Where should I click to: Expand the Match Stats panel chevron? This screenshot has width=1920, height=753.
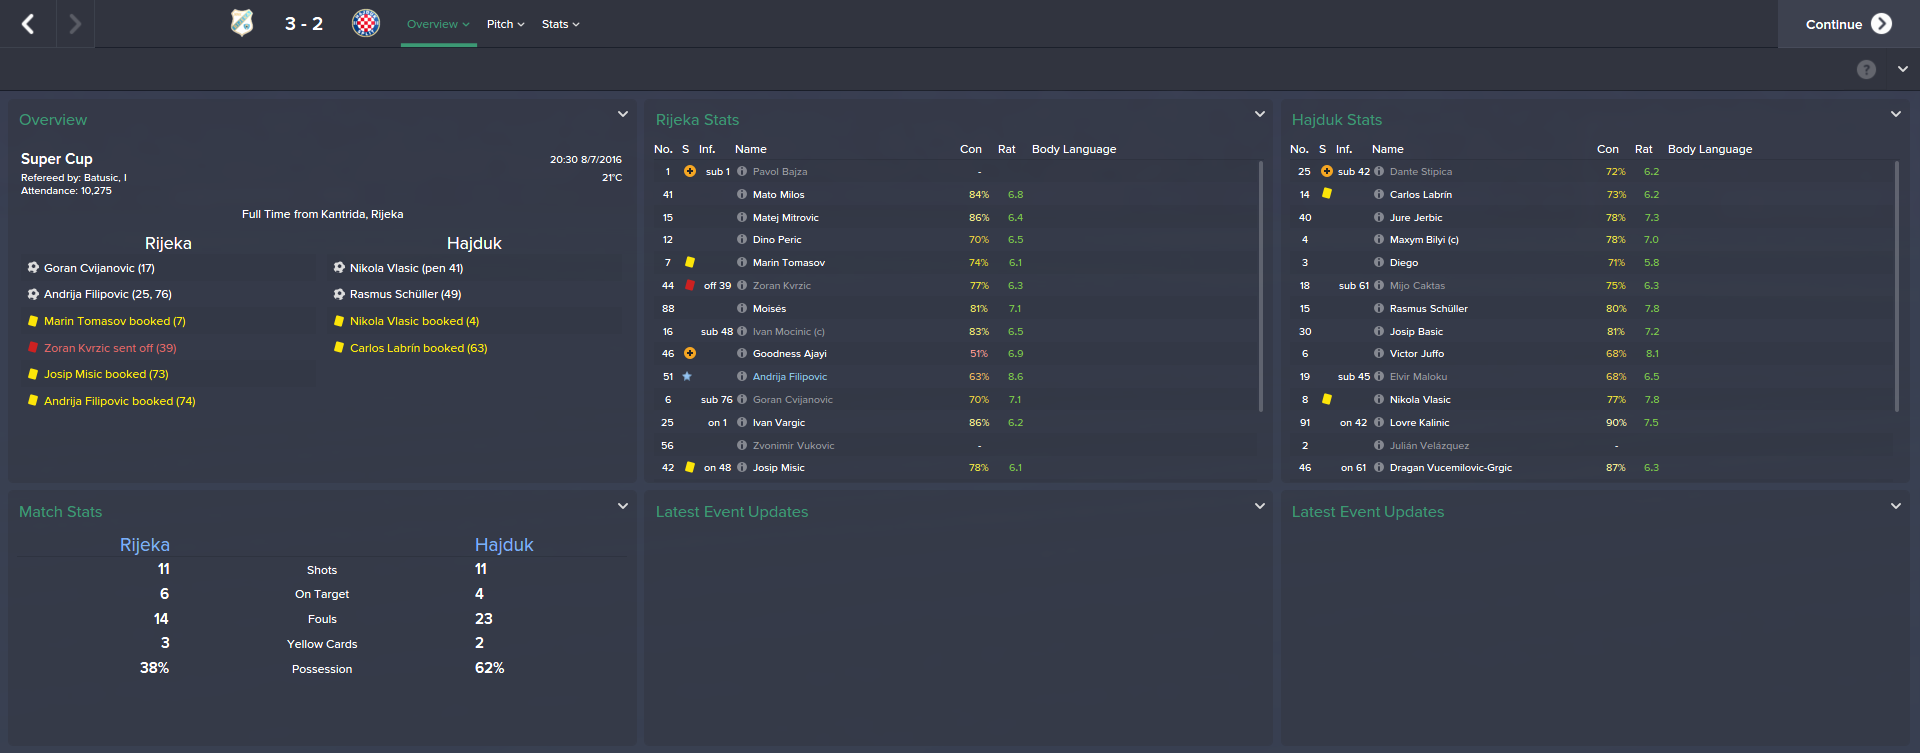(623, 507)
